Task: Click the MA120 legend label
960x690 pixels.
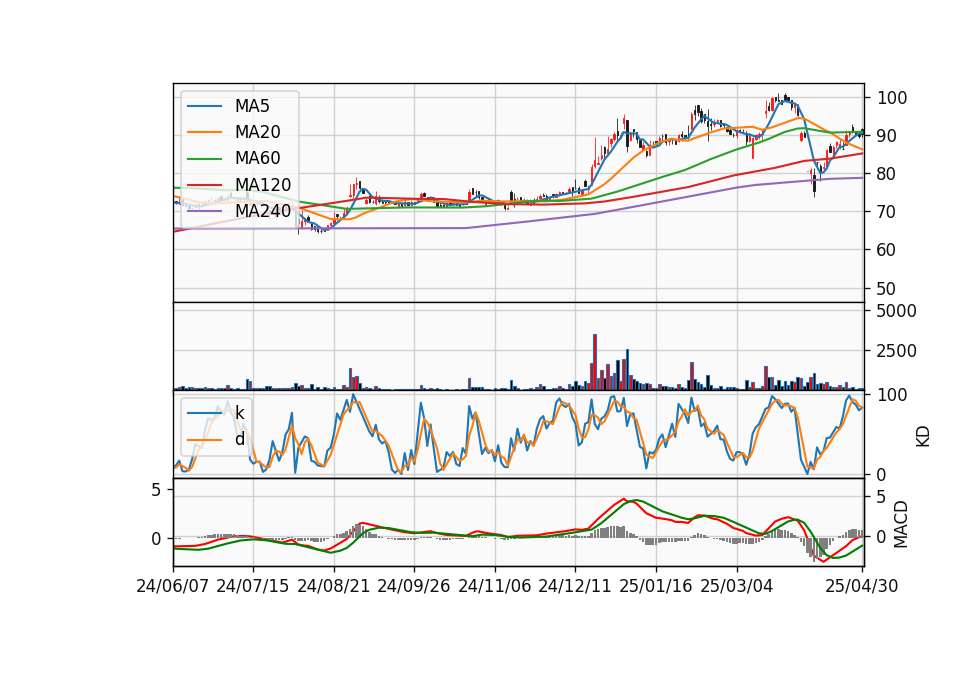Action: 263,185
